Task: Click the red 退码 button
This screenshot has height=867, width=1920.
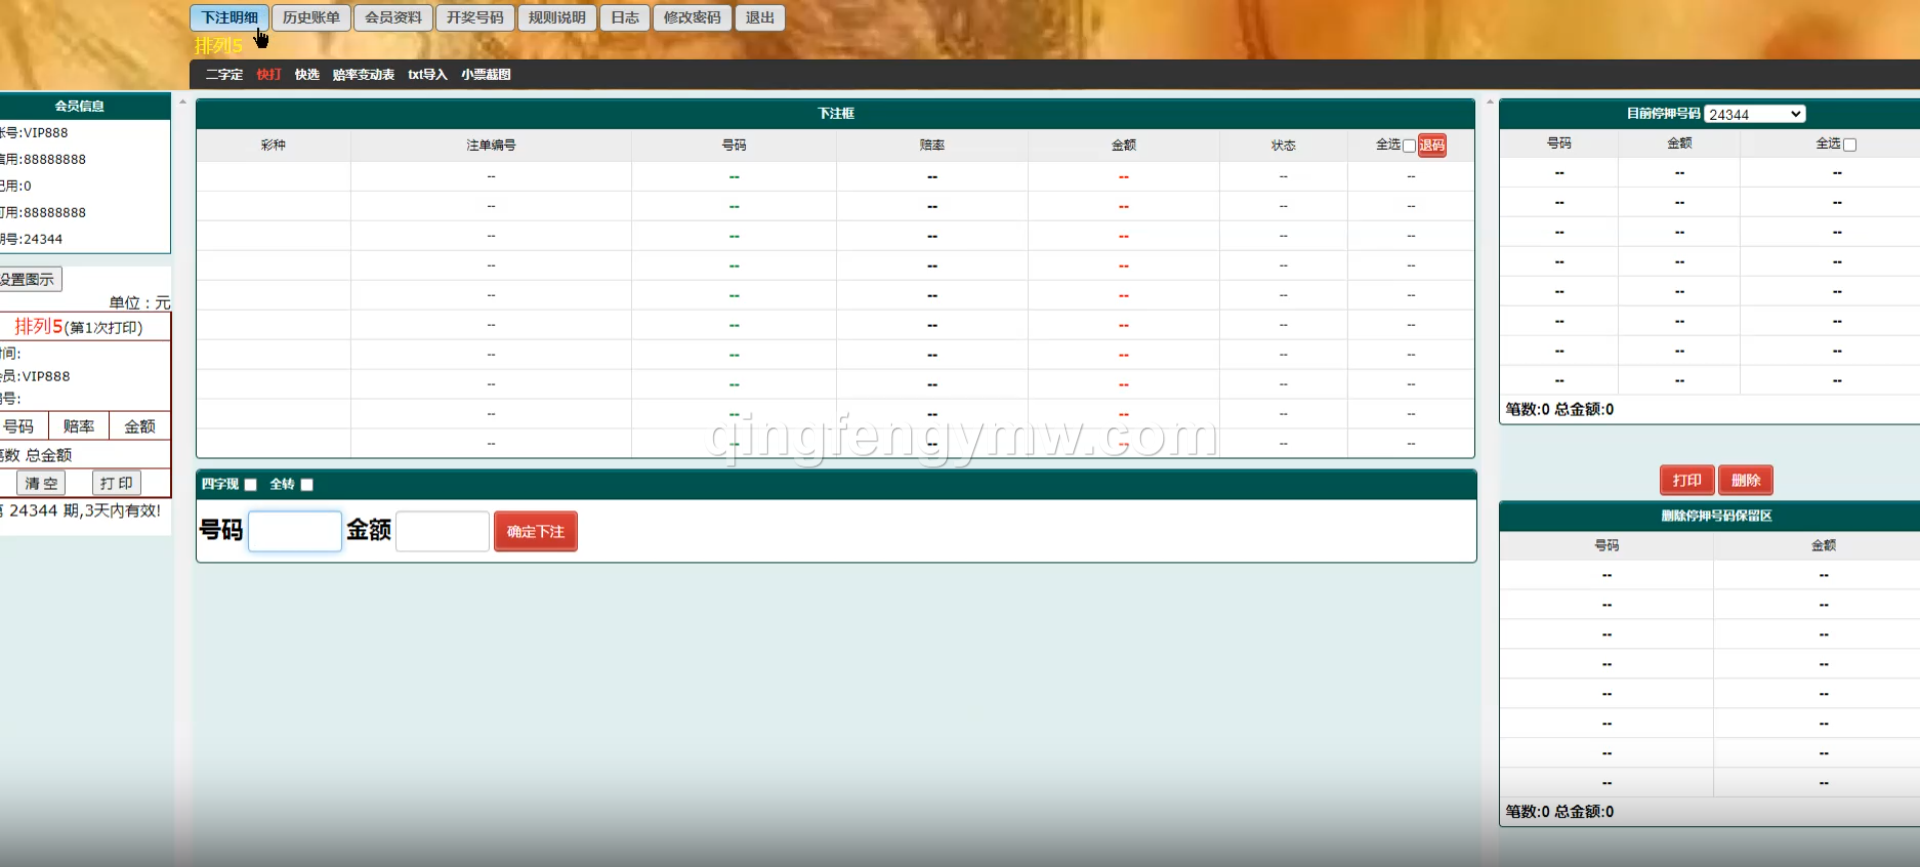Action: (x=1432, y=146)
